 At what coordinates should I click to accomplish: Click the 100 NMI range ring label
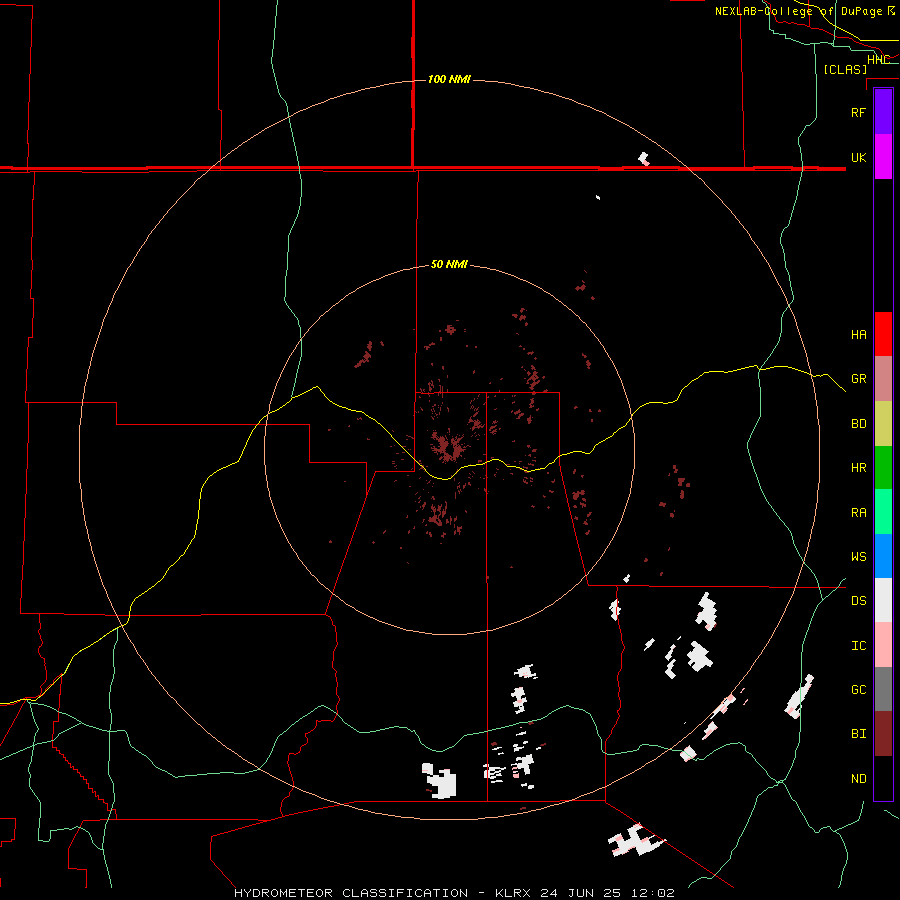coord(449,79)
